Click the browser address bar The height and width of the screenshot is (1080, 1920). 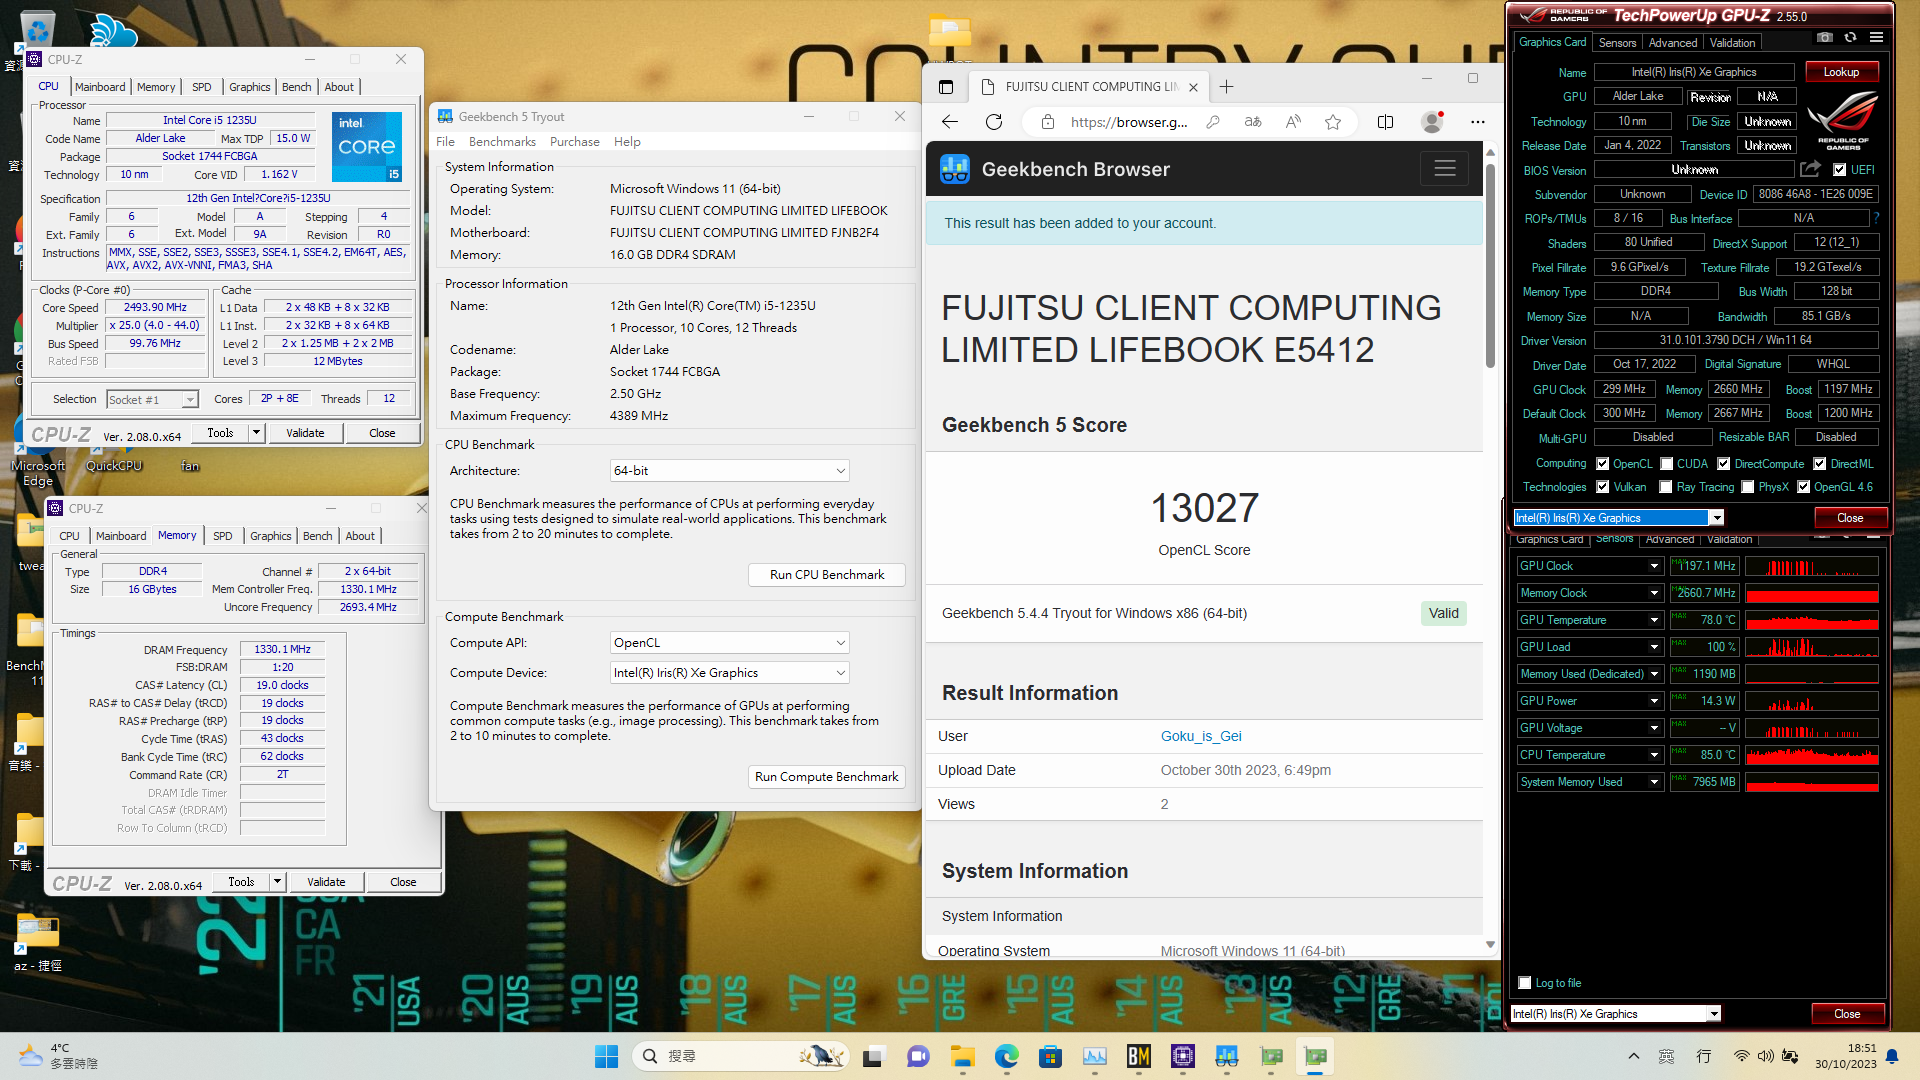1129,122
